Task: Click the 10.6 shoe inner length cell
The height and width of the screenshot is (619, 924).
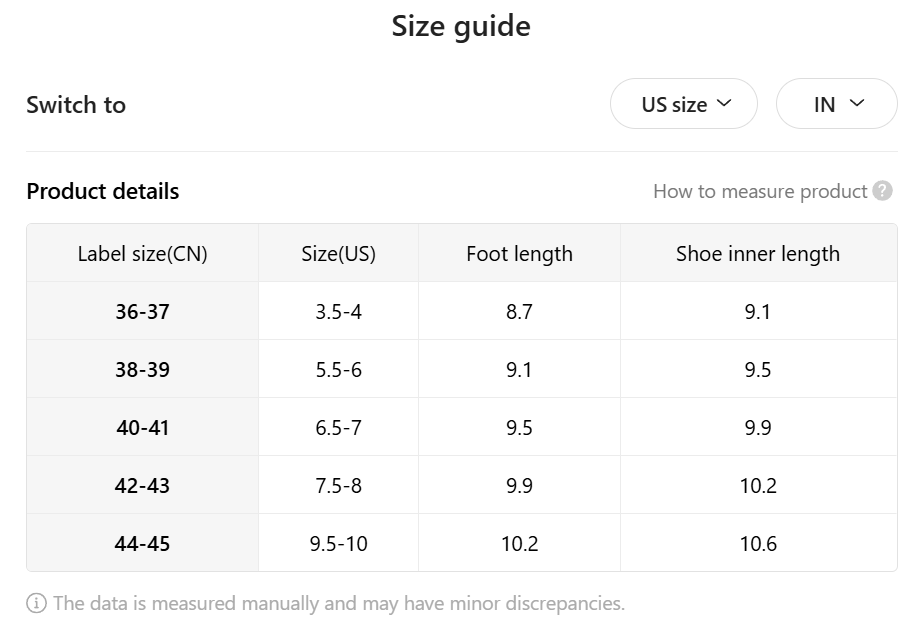Action: point(758,543)
